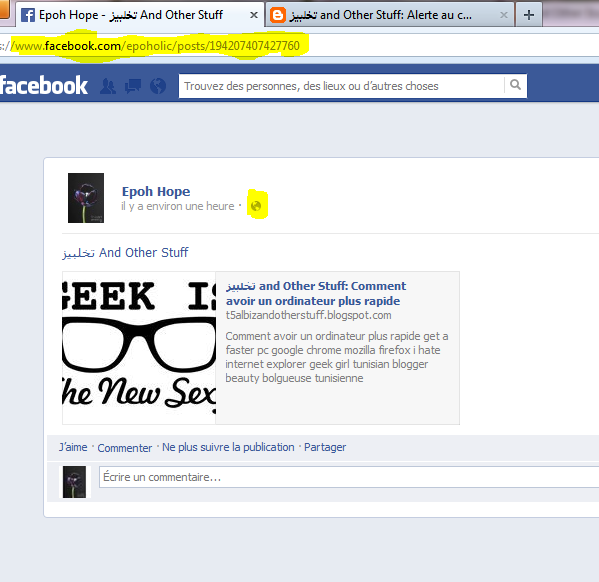Image resolution: width=599 pixels, height=582 pixels.
Task: Open the And Other Stuff link text
Action: [125, 253]
